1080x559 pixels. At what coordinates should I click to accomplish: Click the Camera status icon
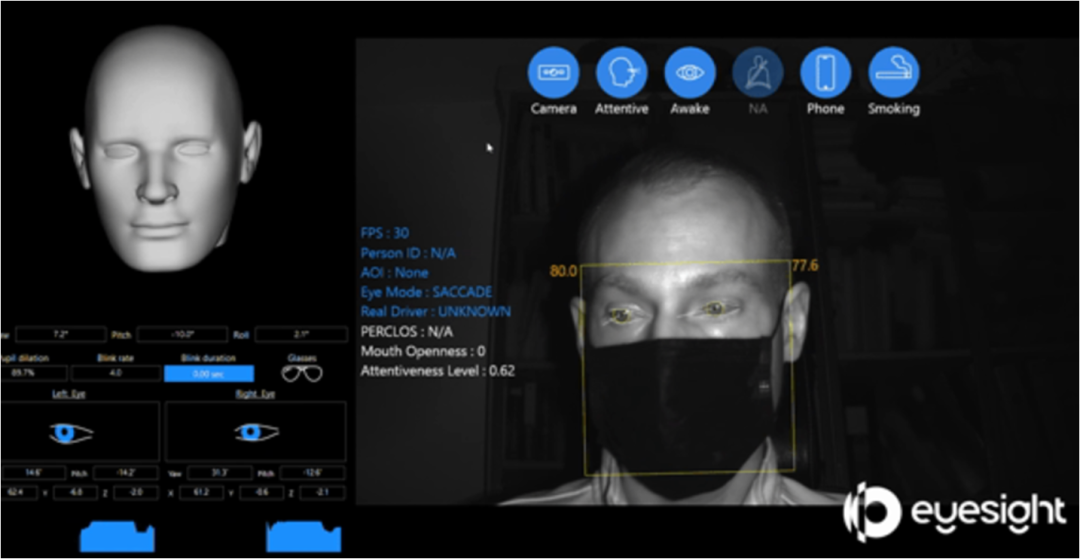coord(553,72)
